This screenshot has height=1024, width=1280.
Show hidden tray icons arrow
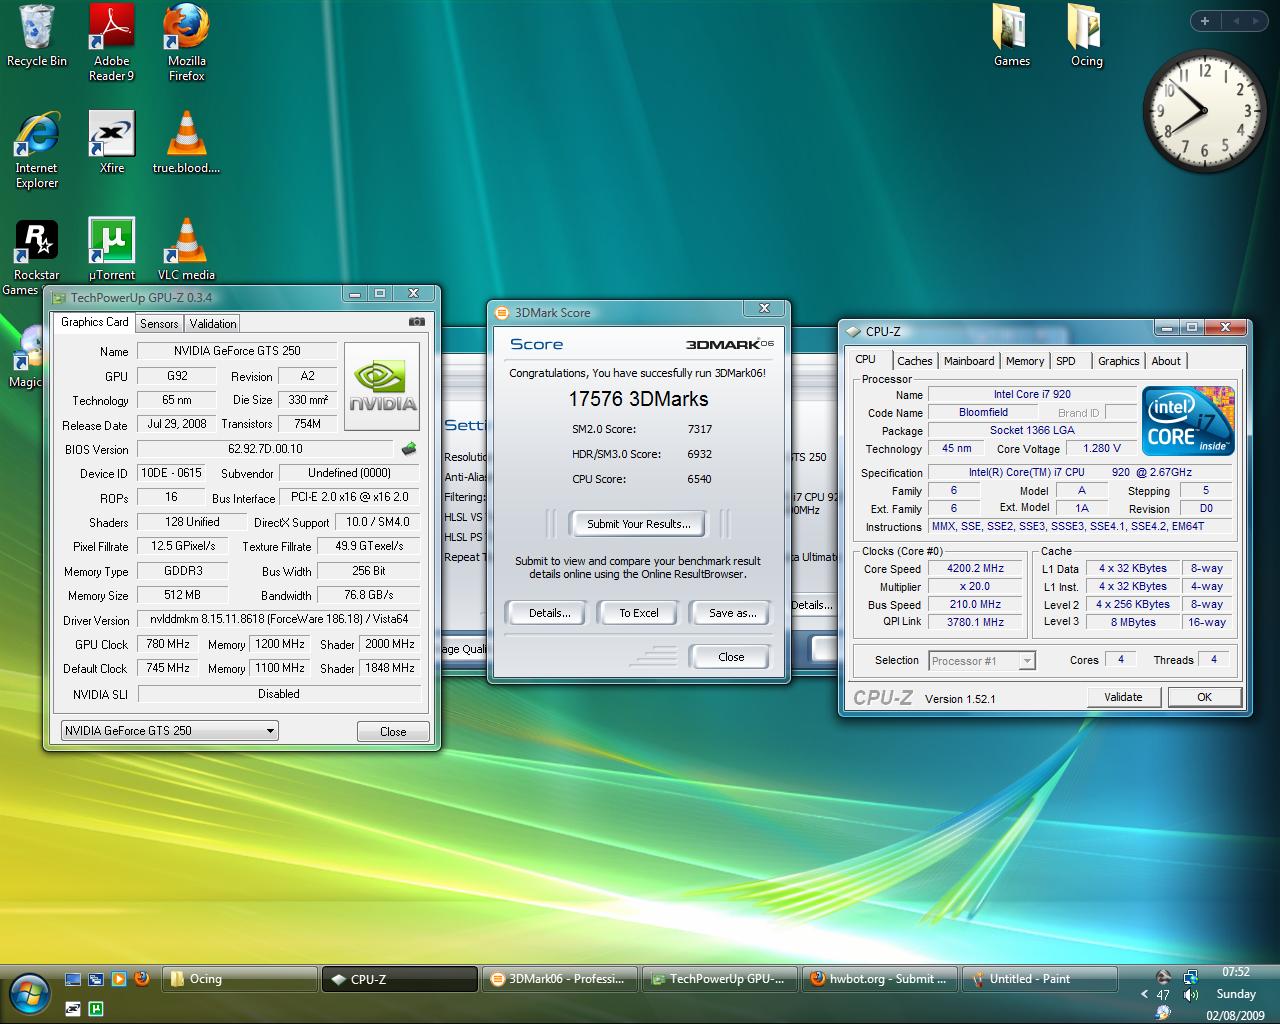coord(1144,994)
